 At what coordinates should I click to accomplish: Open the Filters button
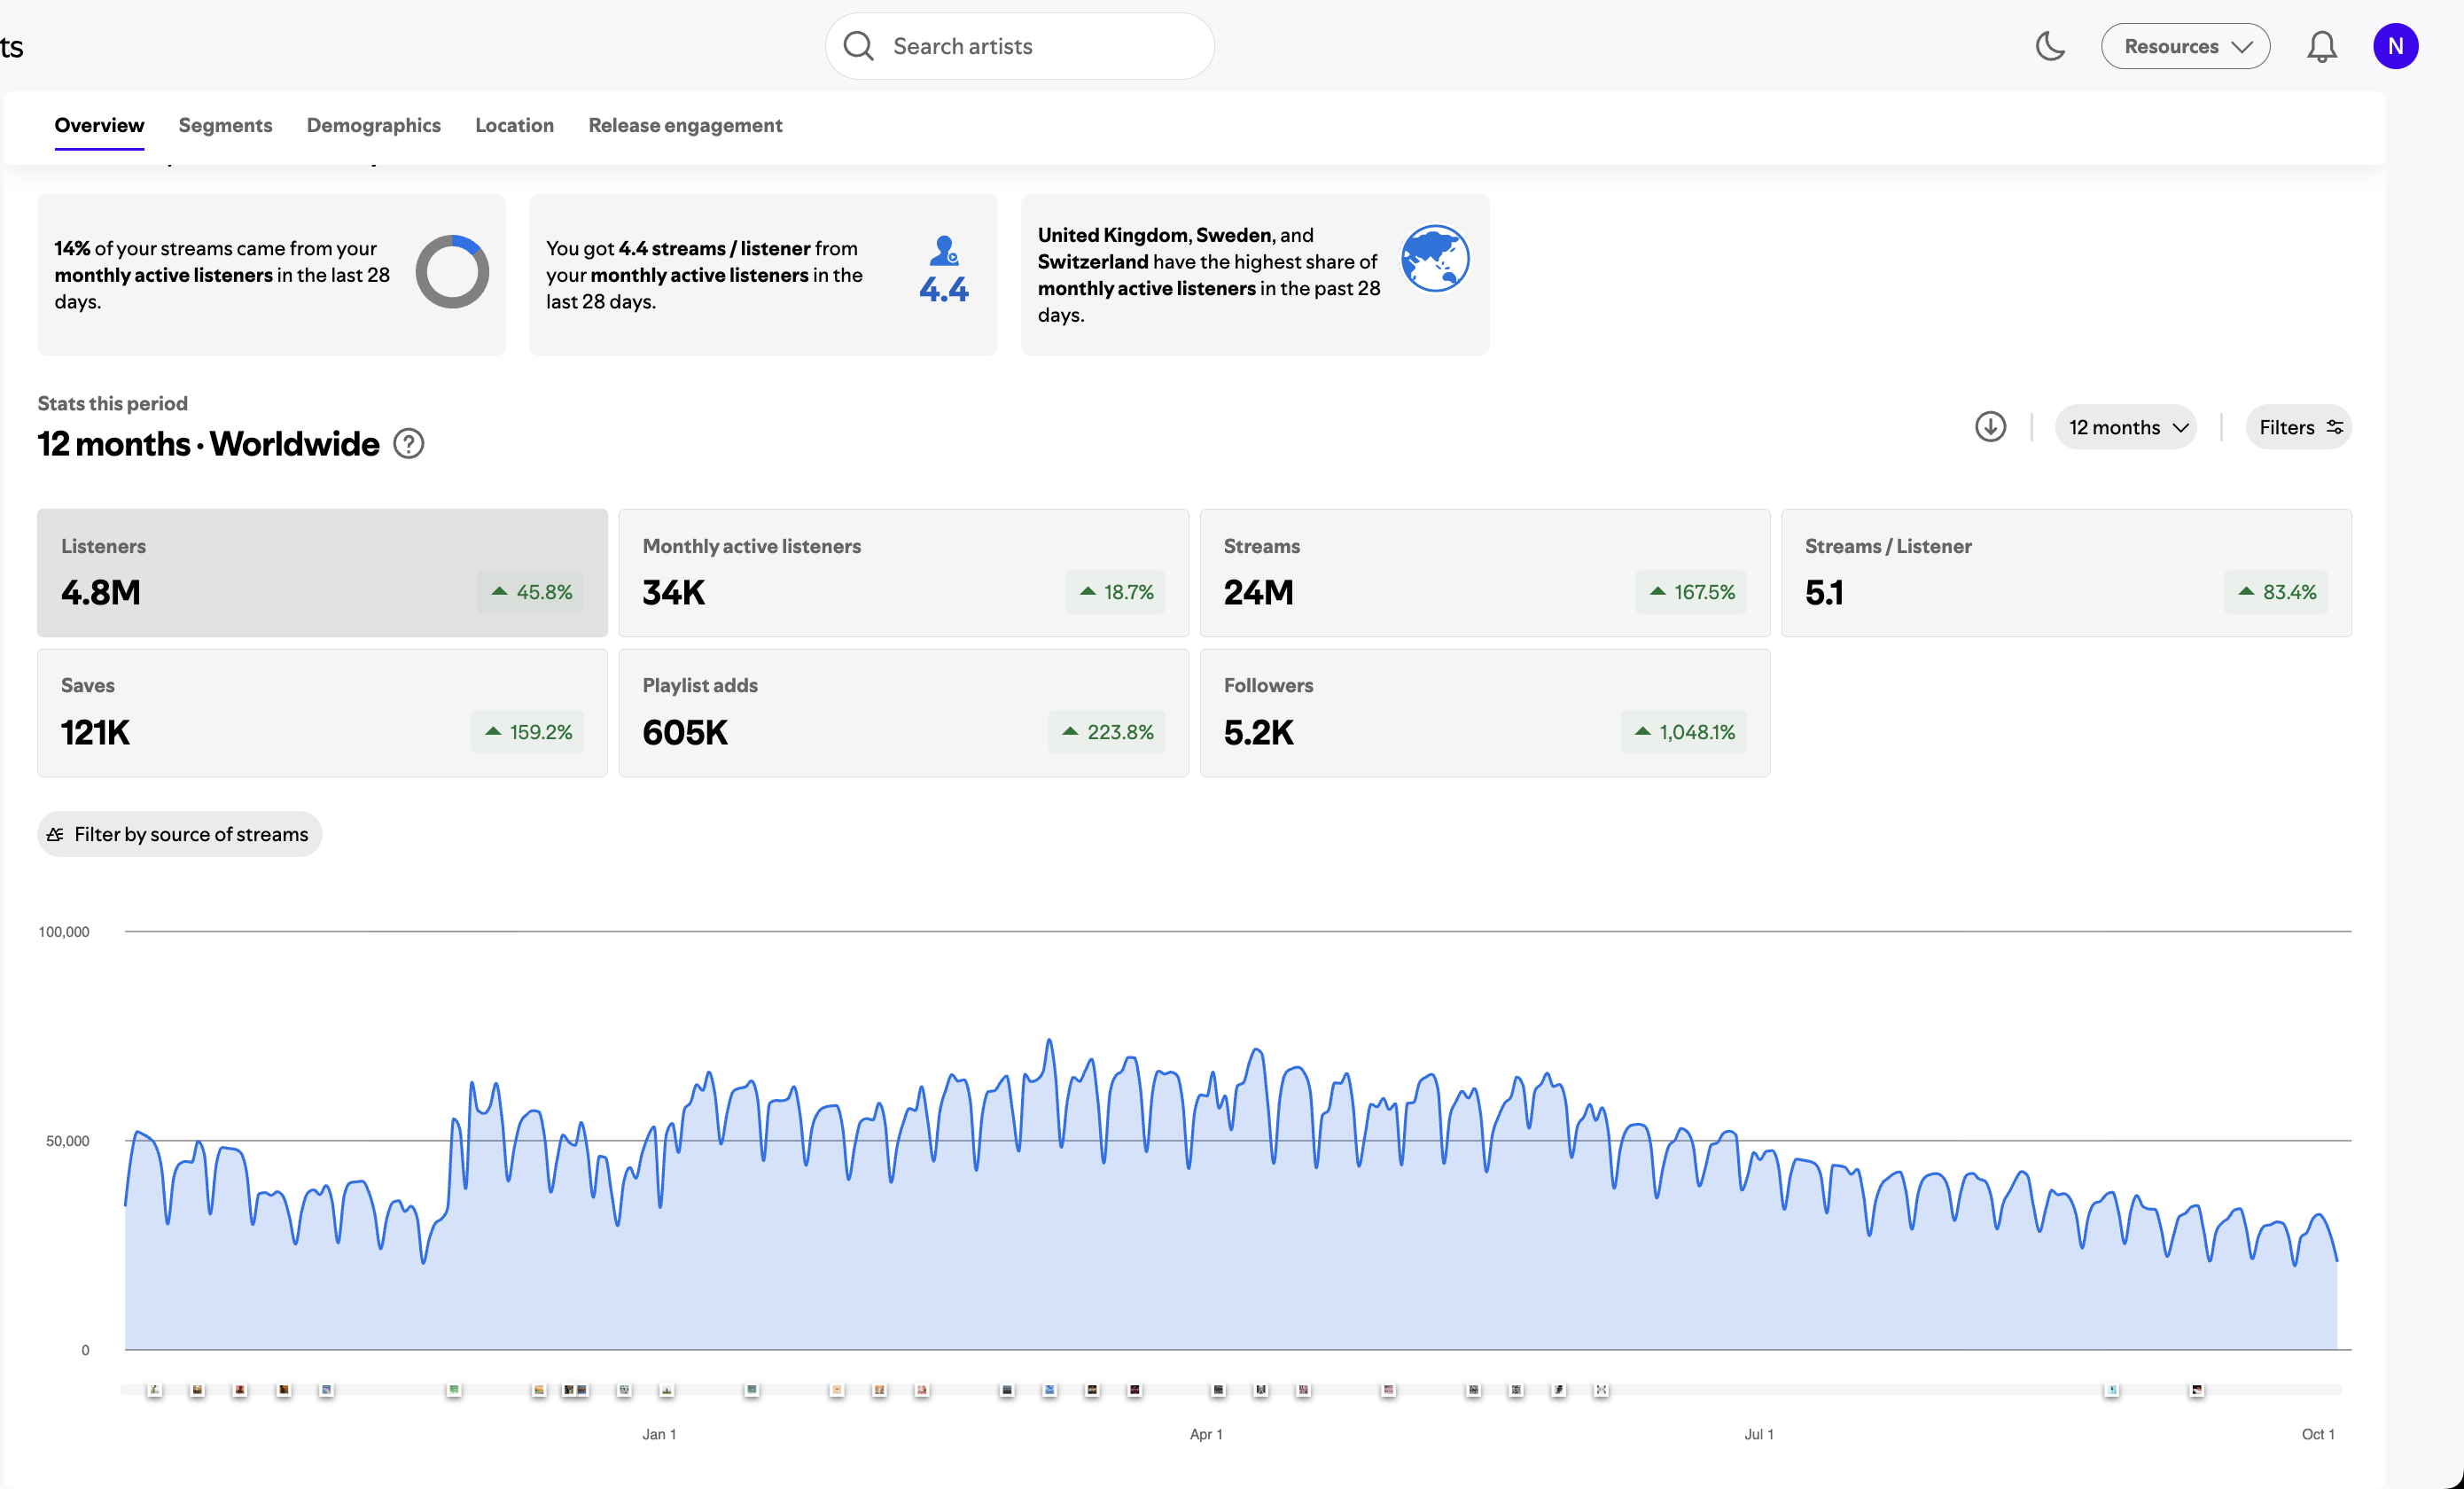pyautogui.click(x=2297, y=427)
